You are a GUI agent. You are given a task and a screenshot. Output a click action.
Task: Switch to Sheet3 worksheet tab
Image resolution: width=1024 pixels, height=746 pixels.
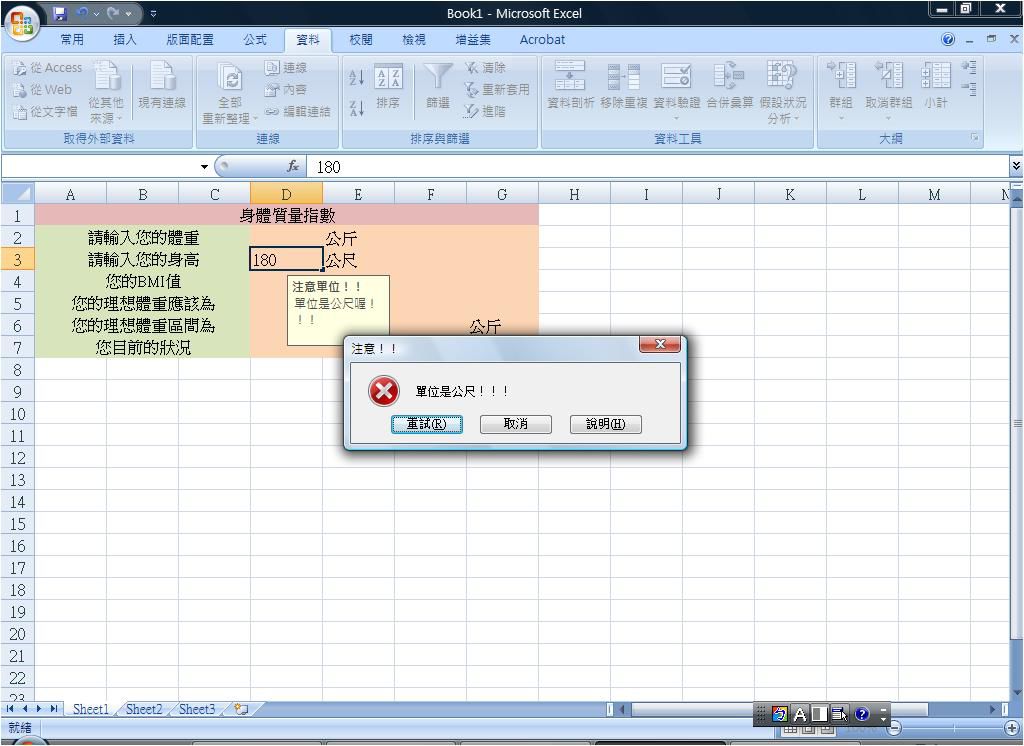tap(197, 709)
